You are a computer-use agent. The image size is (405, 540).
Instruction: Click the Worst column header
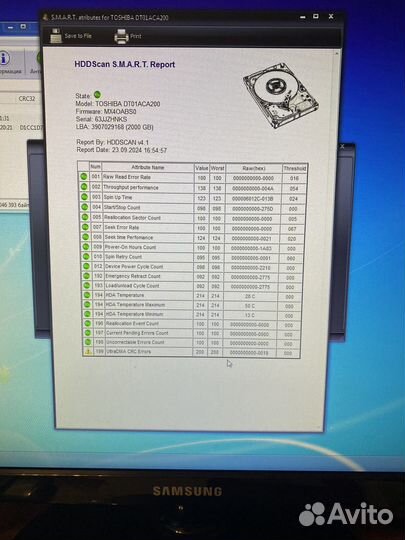click(x=217, y=168)
